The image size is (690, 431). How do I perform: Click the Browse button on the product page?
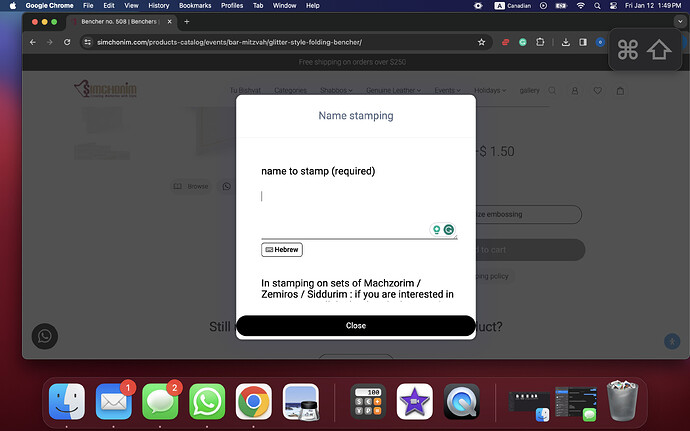pos(191,186)
